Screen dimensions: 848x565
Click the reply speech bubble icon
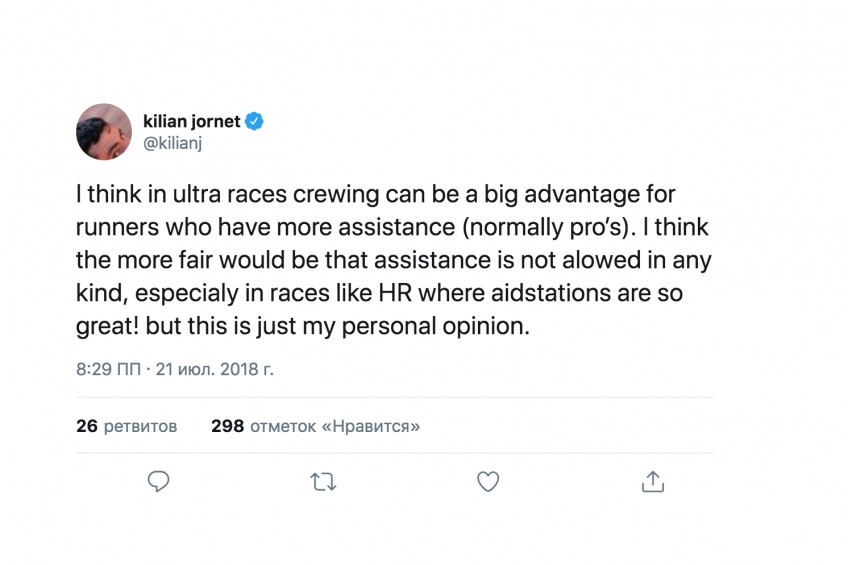click(x=158, y=481)
